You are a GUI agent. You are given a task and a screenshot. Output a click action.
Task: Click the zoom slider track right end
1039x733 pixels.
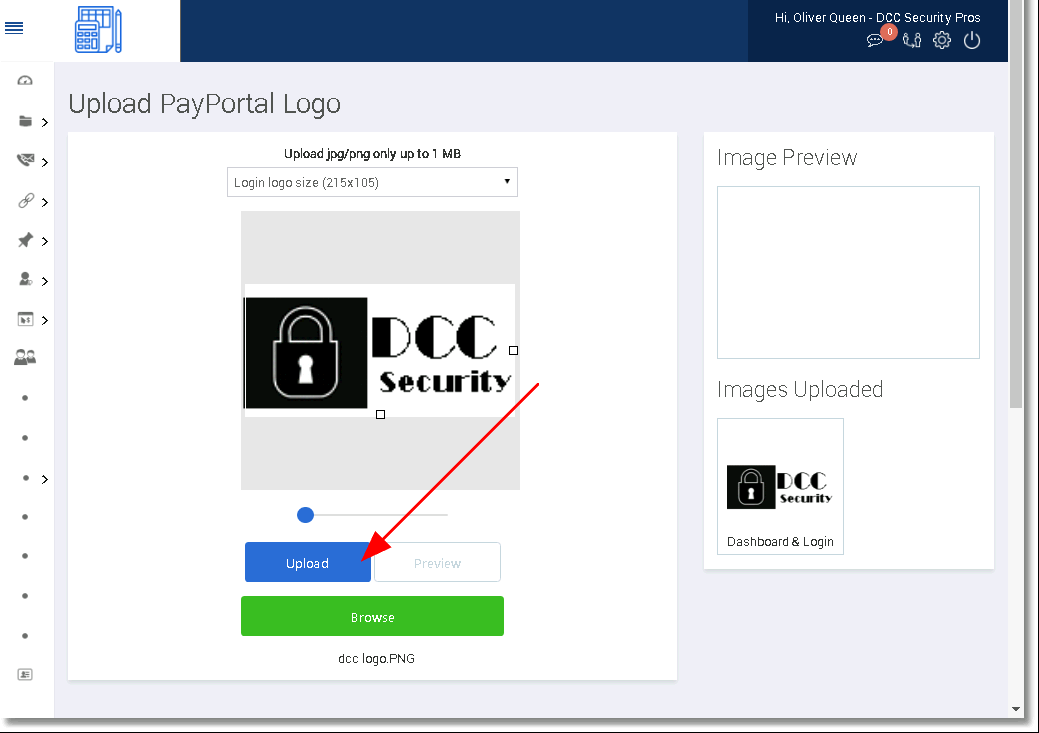[445, 514]
